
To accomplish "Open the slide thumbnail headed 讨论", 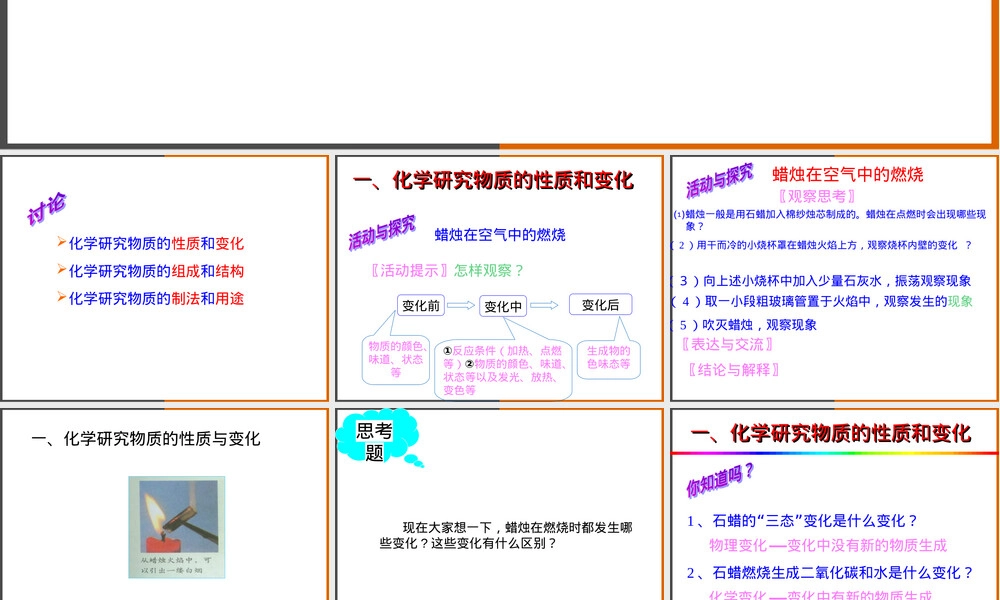I will coord(165,278).
